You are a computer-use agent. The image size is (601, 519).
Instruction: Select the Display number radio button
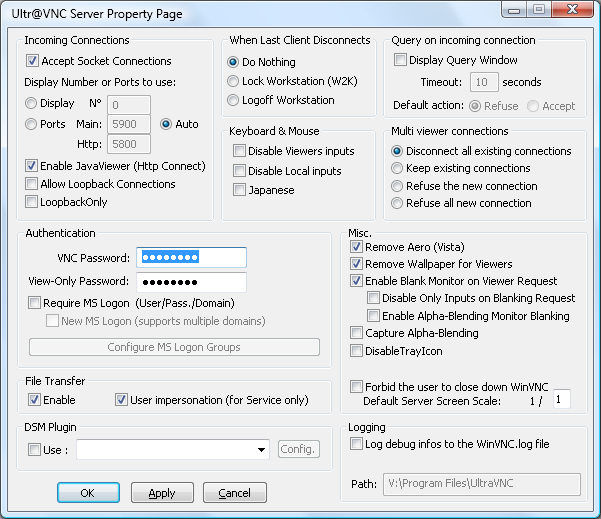32,103
